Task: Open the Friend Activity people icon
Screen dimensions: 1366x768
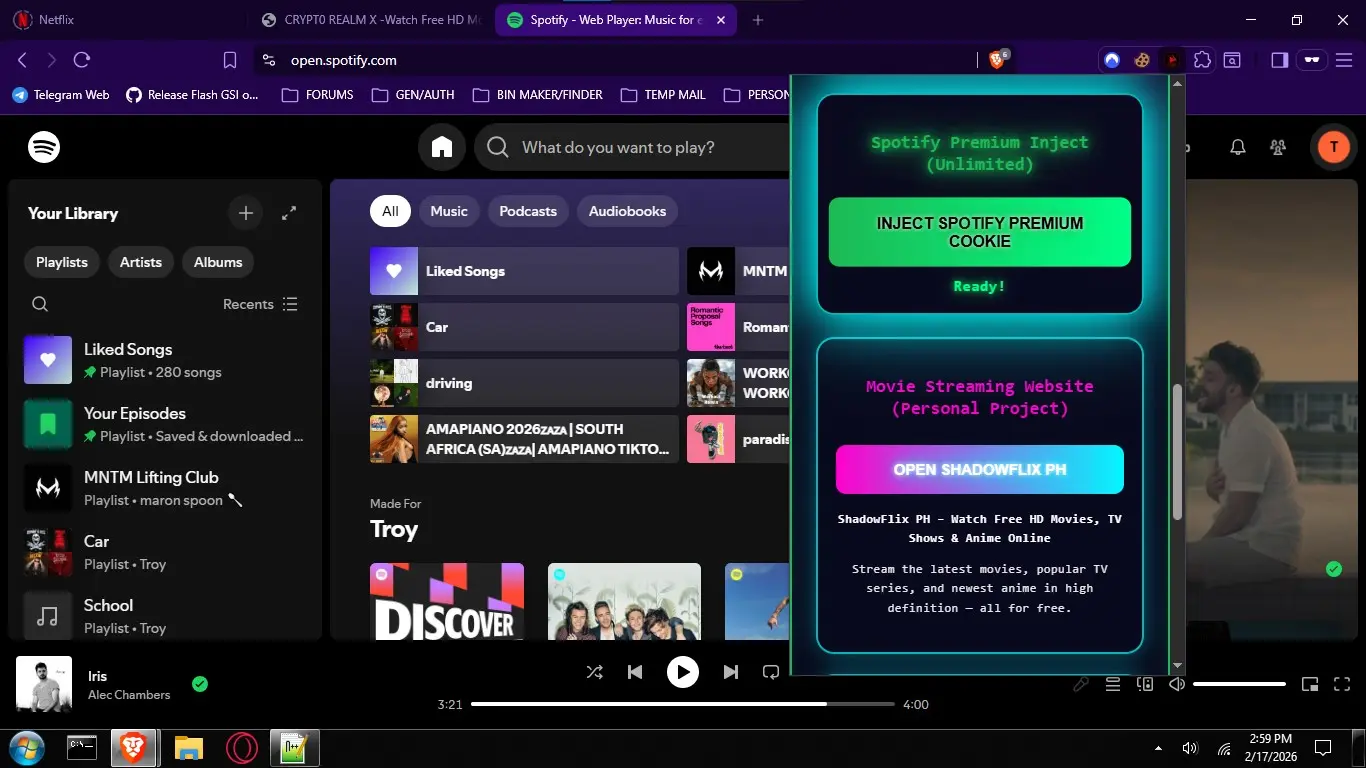Action: (x=1278, y=148)
